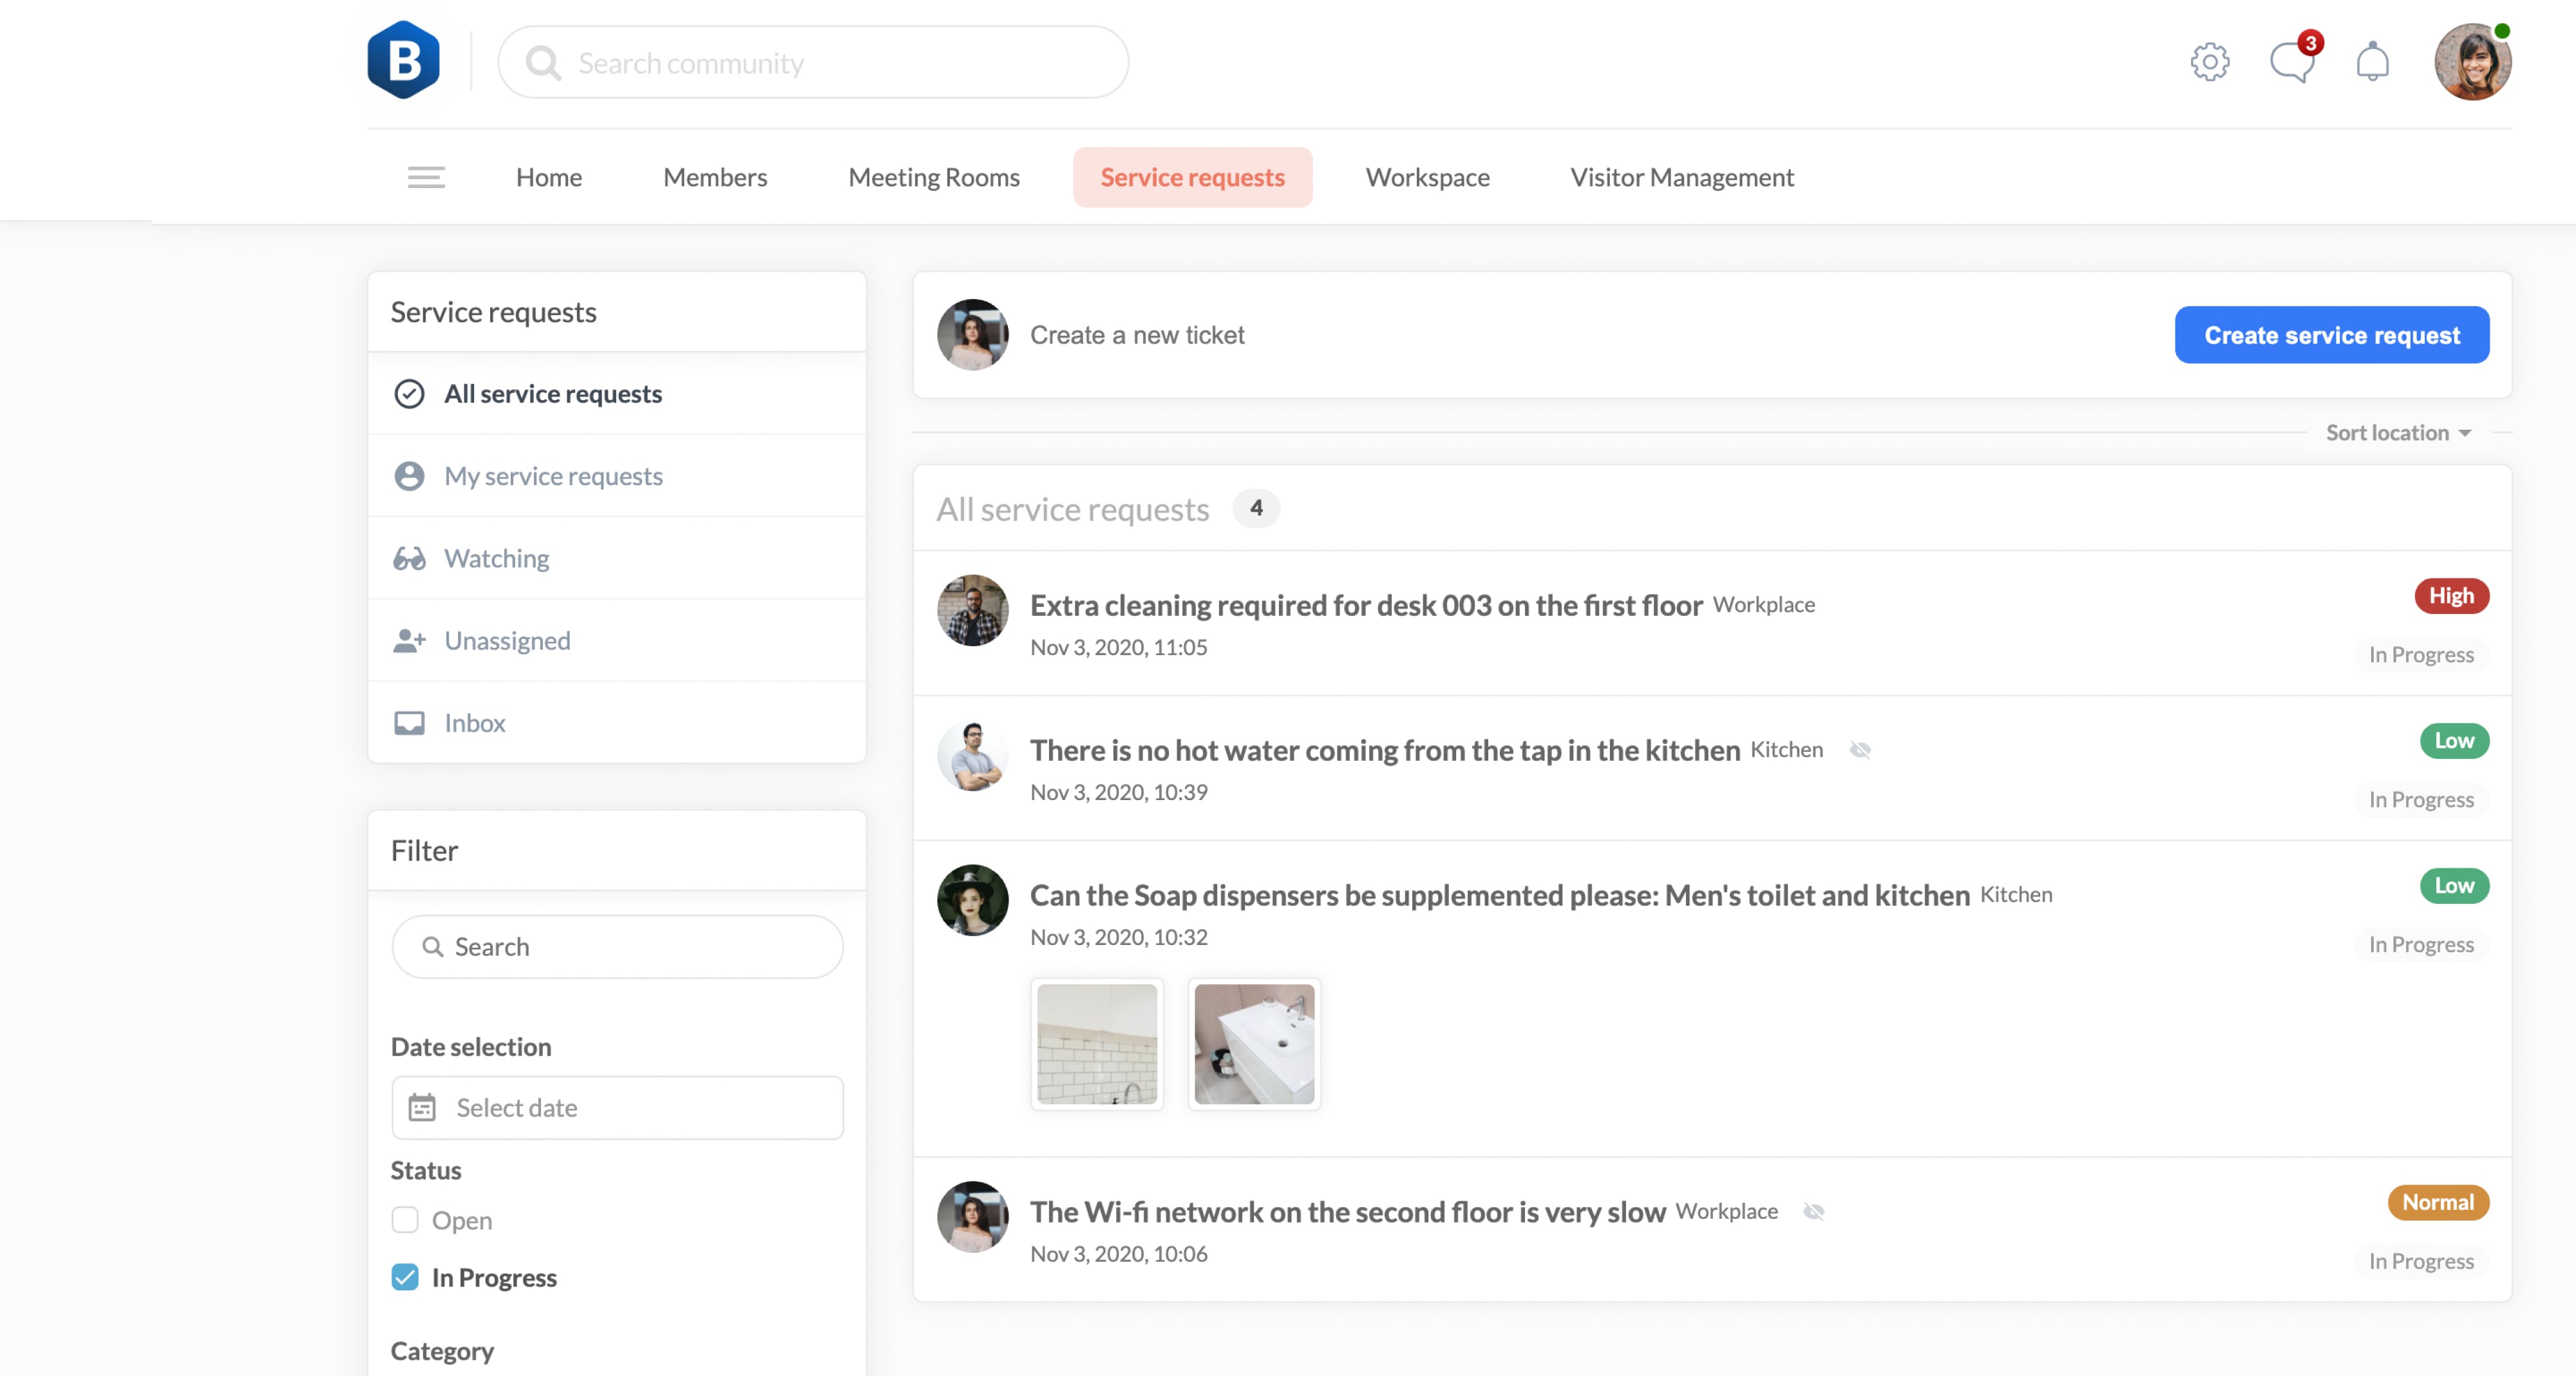This screenshot has width=2576, height=1376.
Task: Open the Inbox tray item
Action: coord(474,723)
